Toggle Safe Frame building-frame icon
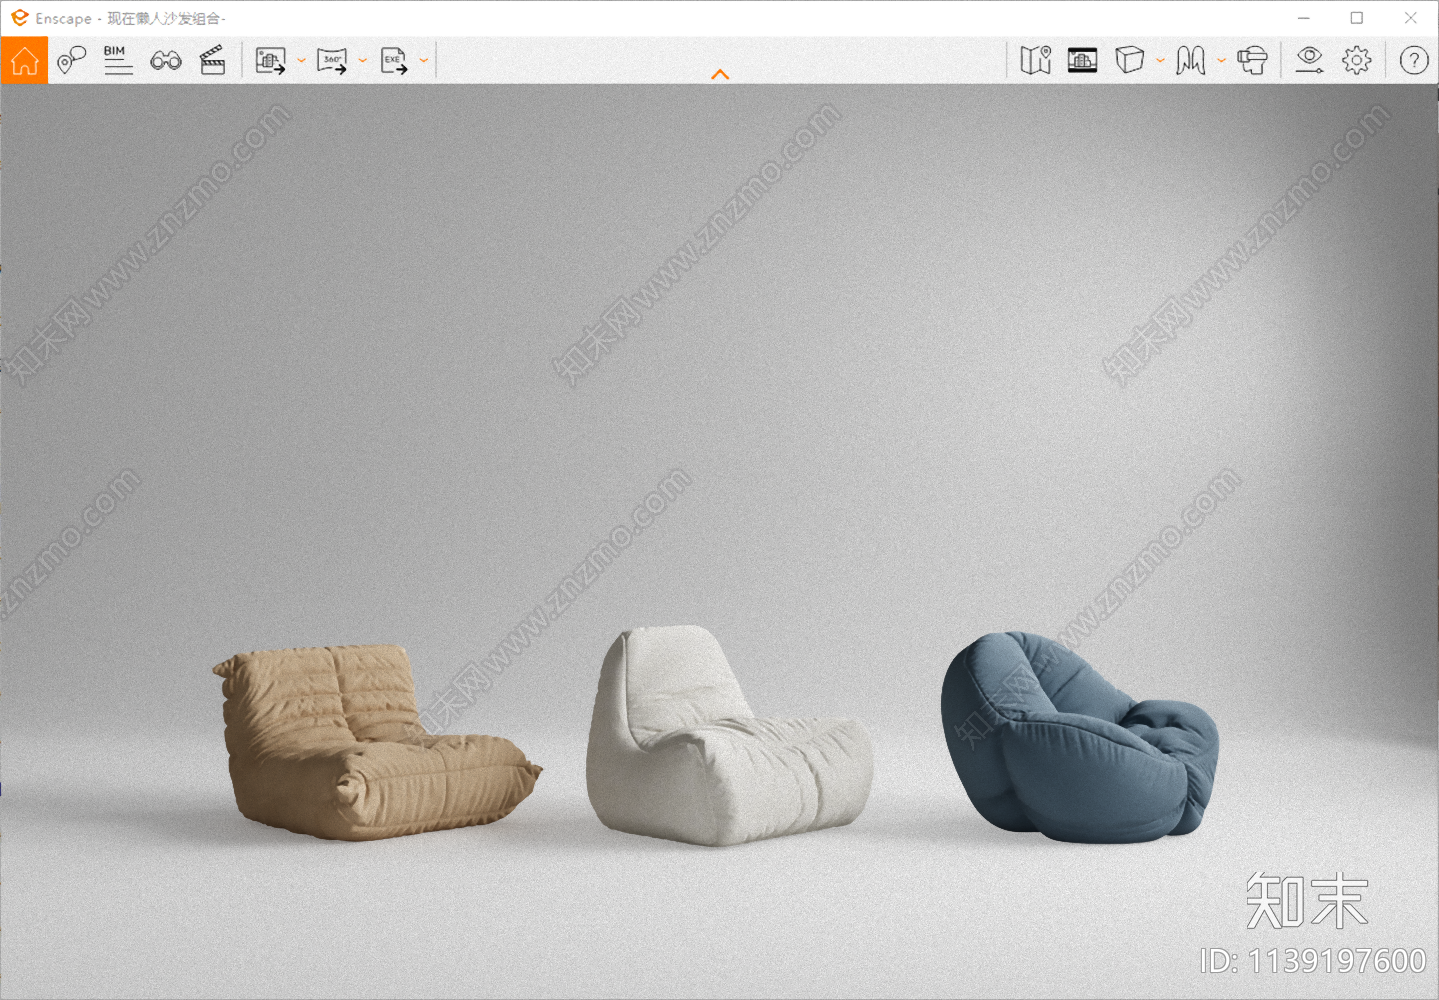This screenshot has height=1000, width=1439. click(1083, 60)
